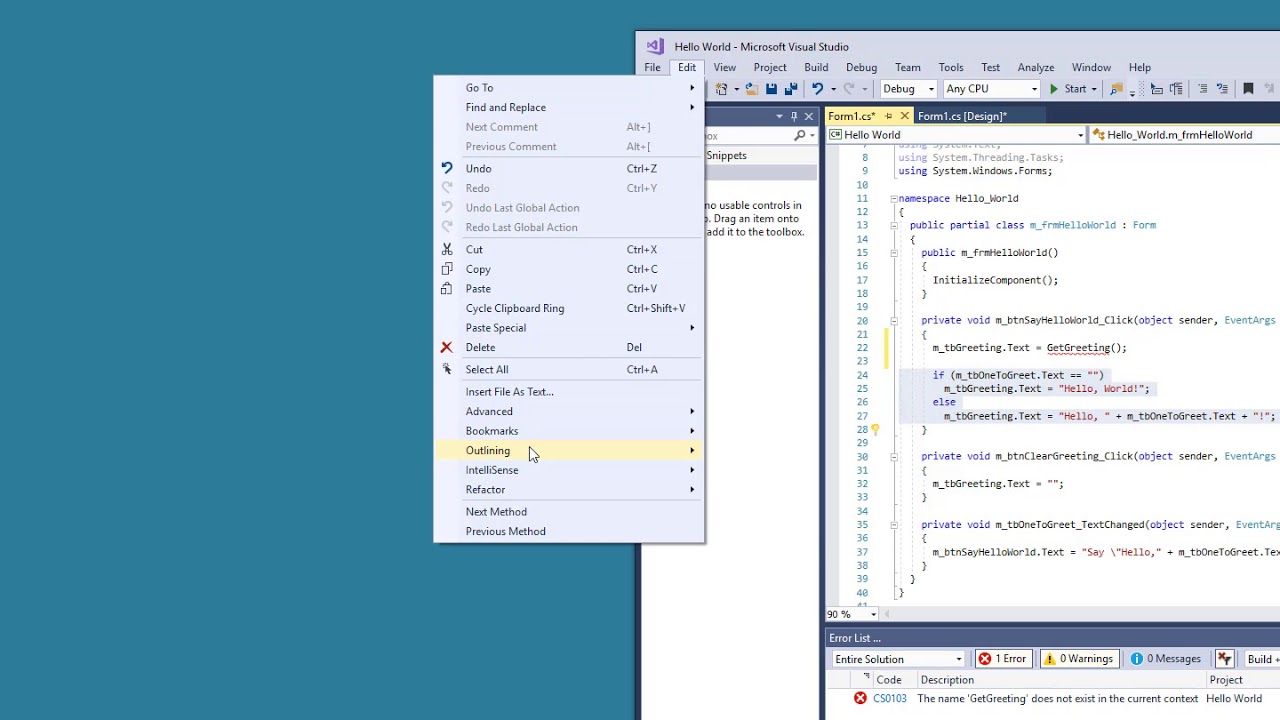Choose Insert File As Text menu item
This screenshot has height=720, width=1280.
pyautogui.click(x=569, y=391)
